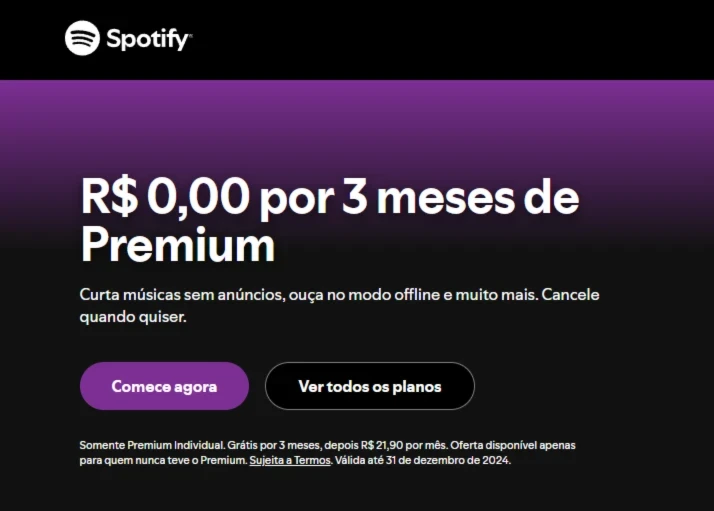Click the "quando quiser." text line

pyautogui.click(x=133, y=317)
